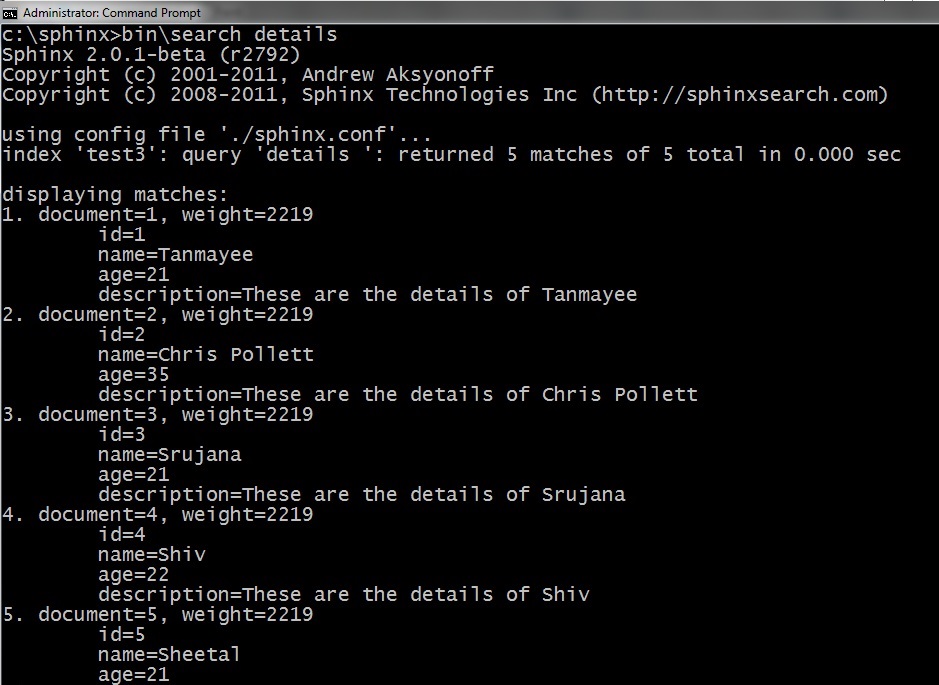Viewport: 939px width, 685px height.
Task: Click the Administrator: Command Prompt title bar
Action: (x=470, y=13)
